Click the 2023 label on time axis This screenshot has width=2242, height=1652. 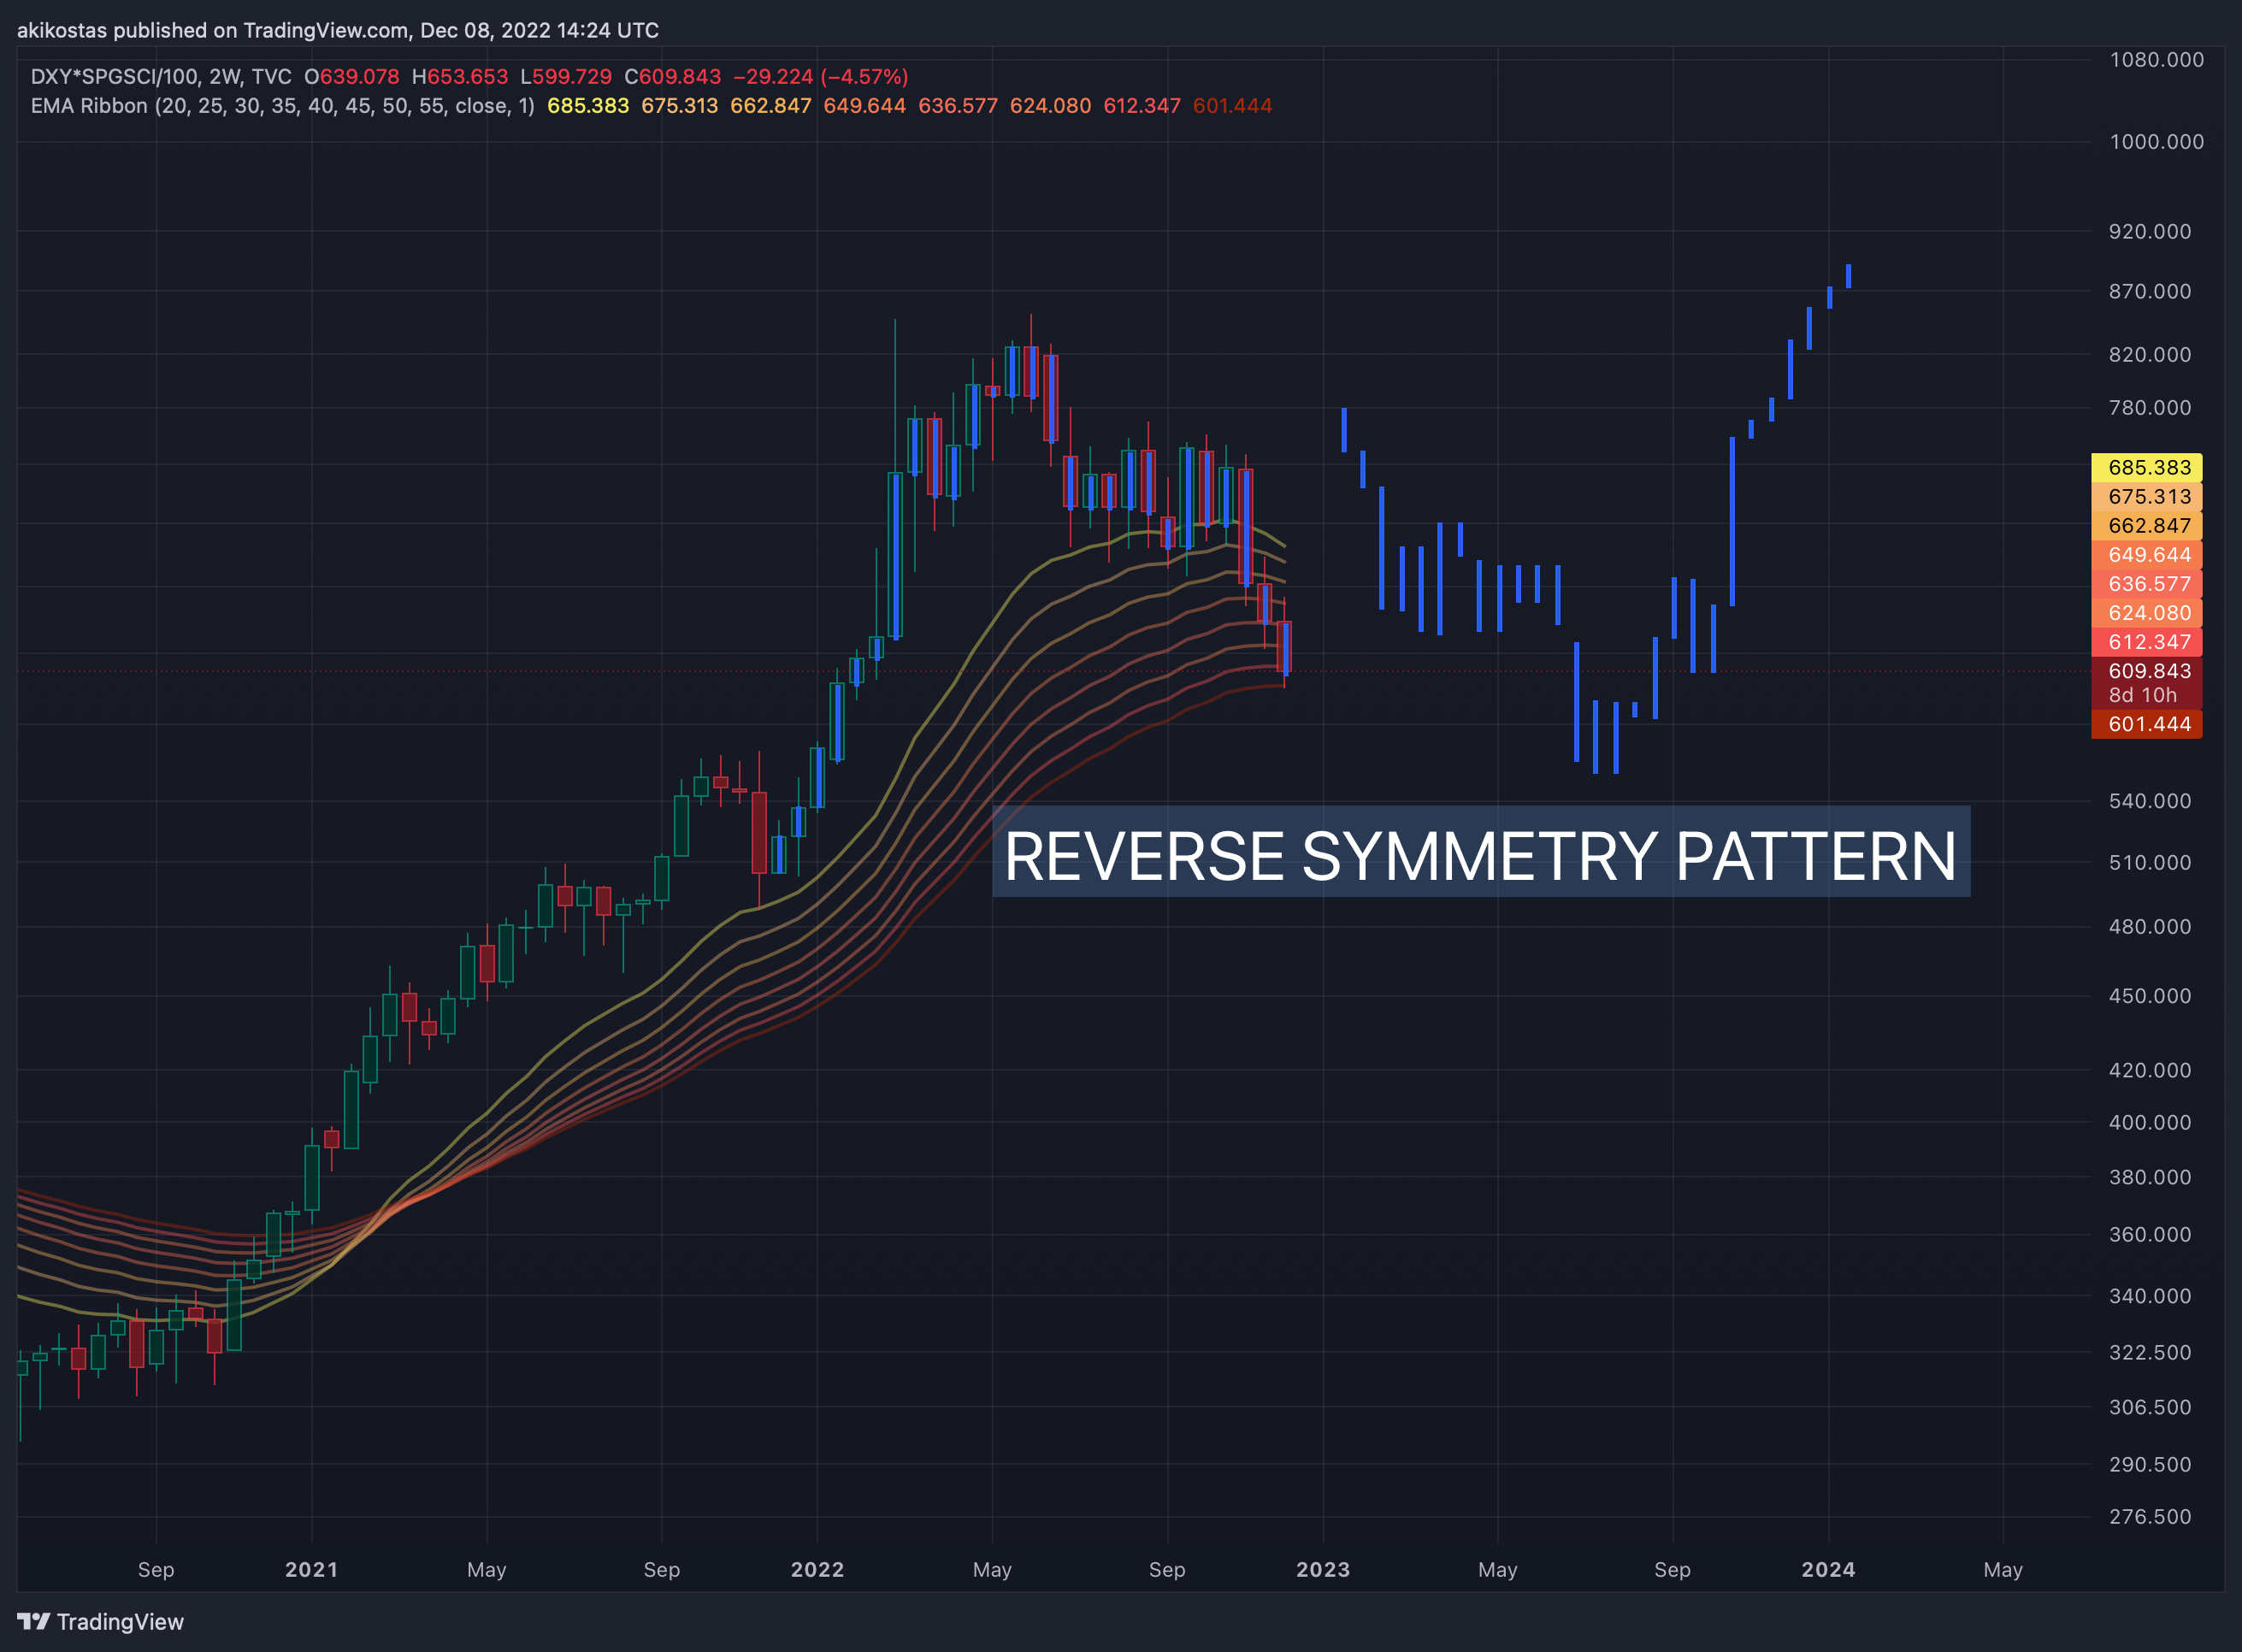tap(1323, 1569)
